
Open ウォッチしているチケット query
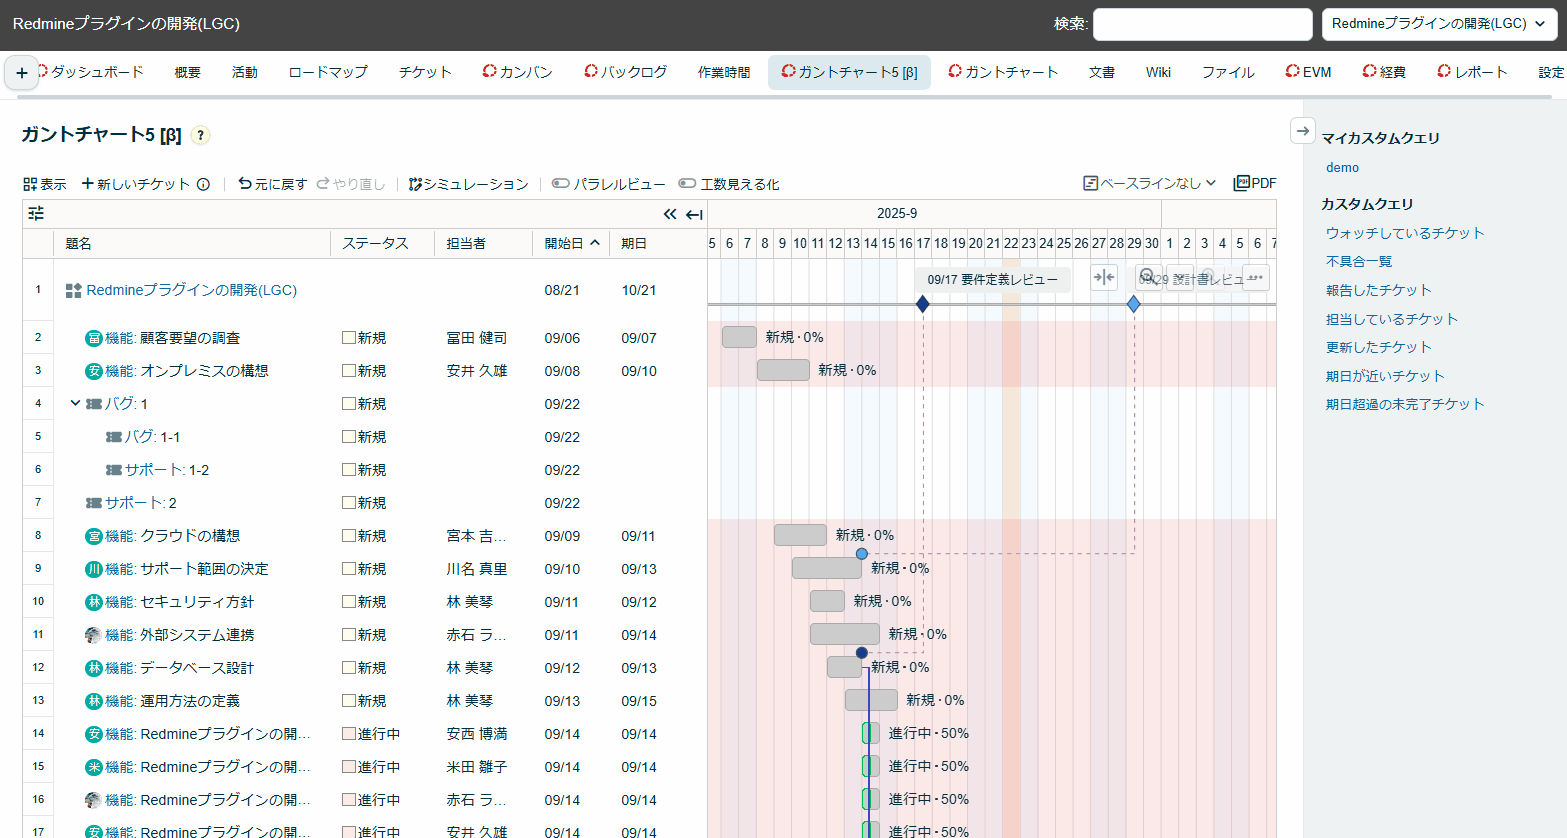click(x=1405, y=233)
